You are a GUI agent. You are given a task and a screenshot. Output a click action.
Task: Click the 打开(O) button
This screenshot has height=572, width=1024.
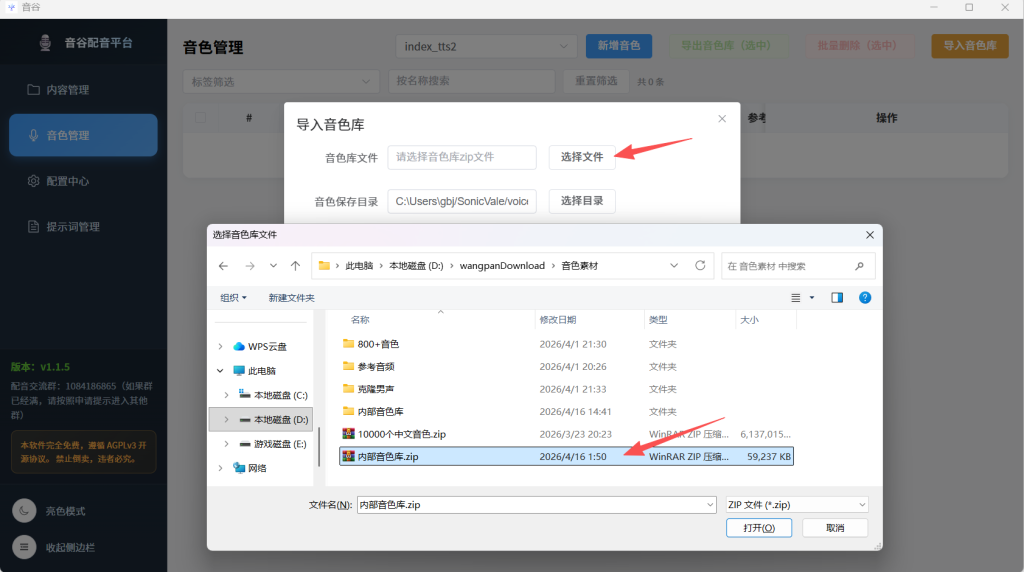pyautogui.click(x=759, y=528)
